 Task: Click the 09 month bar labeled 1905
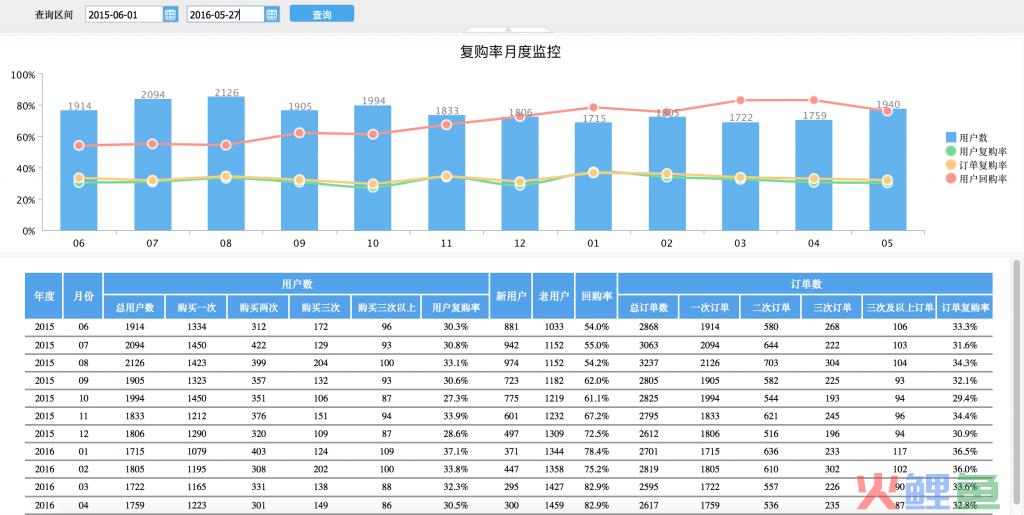[300, 170]
